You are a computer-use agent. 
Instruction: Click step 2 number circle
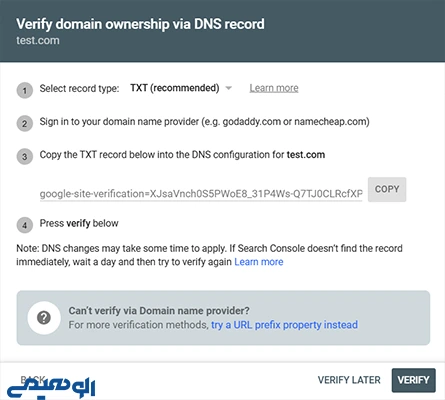point(25,124)
